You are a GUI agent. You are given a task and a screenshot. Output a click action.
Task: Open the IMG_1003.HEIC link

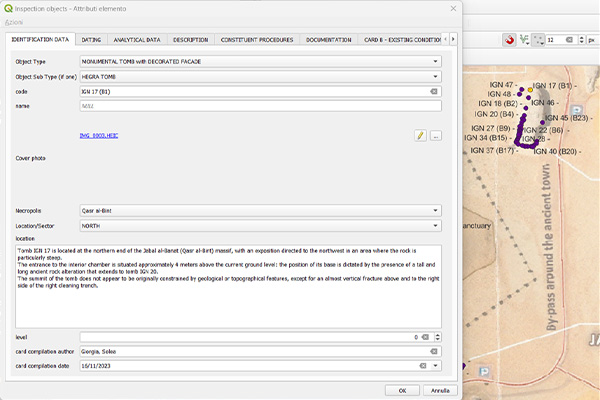pos(99,135)
